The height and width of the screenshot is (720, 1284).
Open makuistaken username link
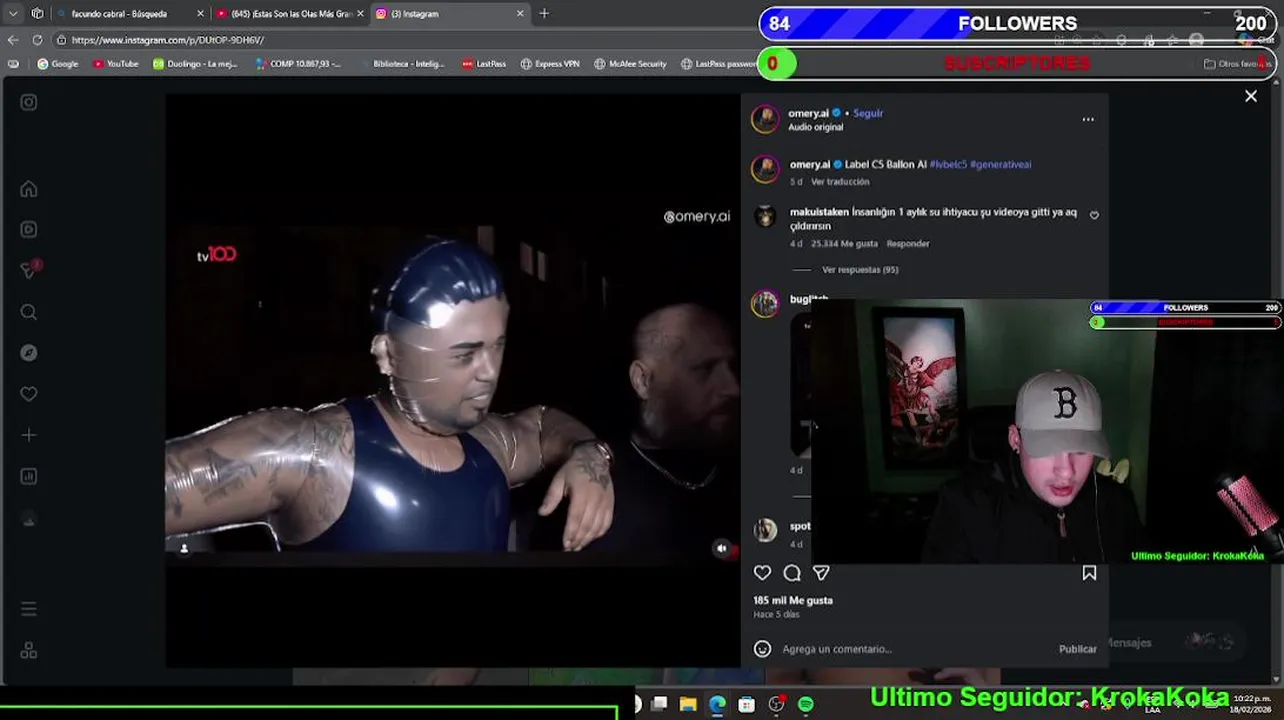coord(819,212)
